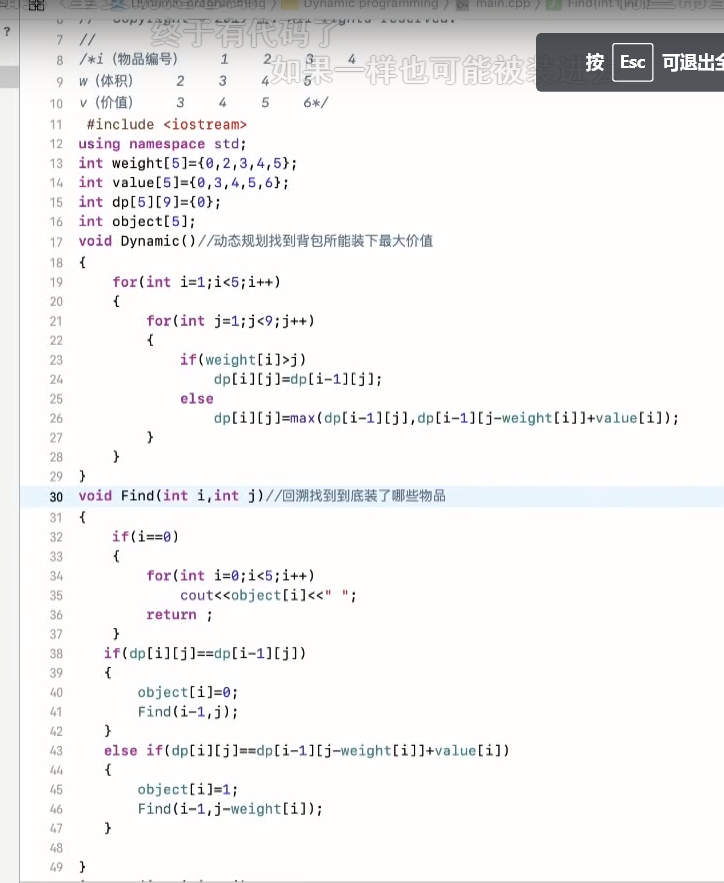
Task: Click the "object[i]=0;" assignment
Action: point(187,692)
